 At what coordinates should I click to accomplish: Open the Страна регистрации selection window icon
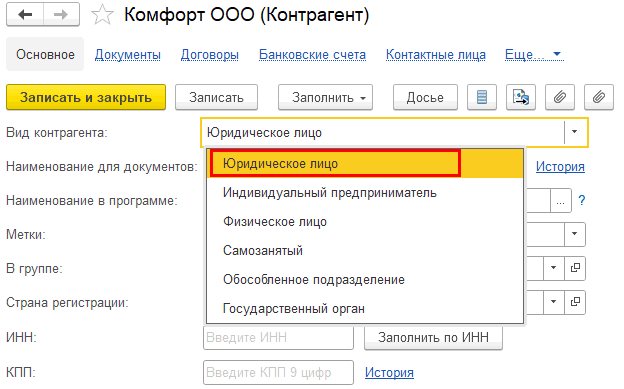(x=575, y=302)
